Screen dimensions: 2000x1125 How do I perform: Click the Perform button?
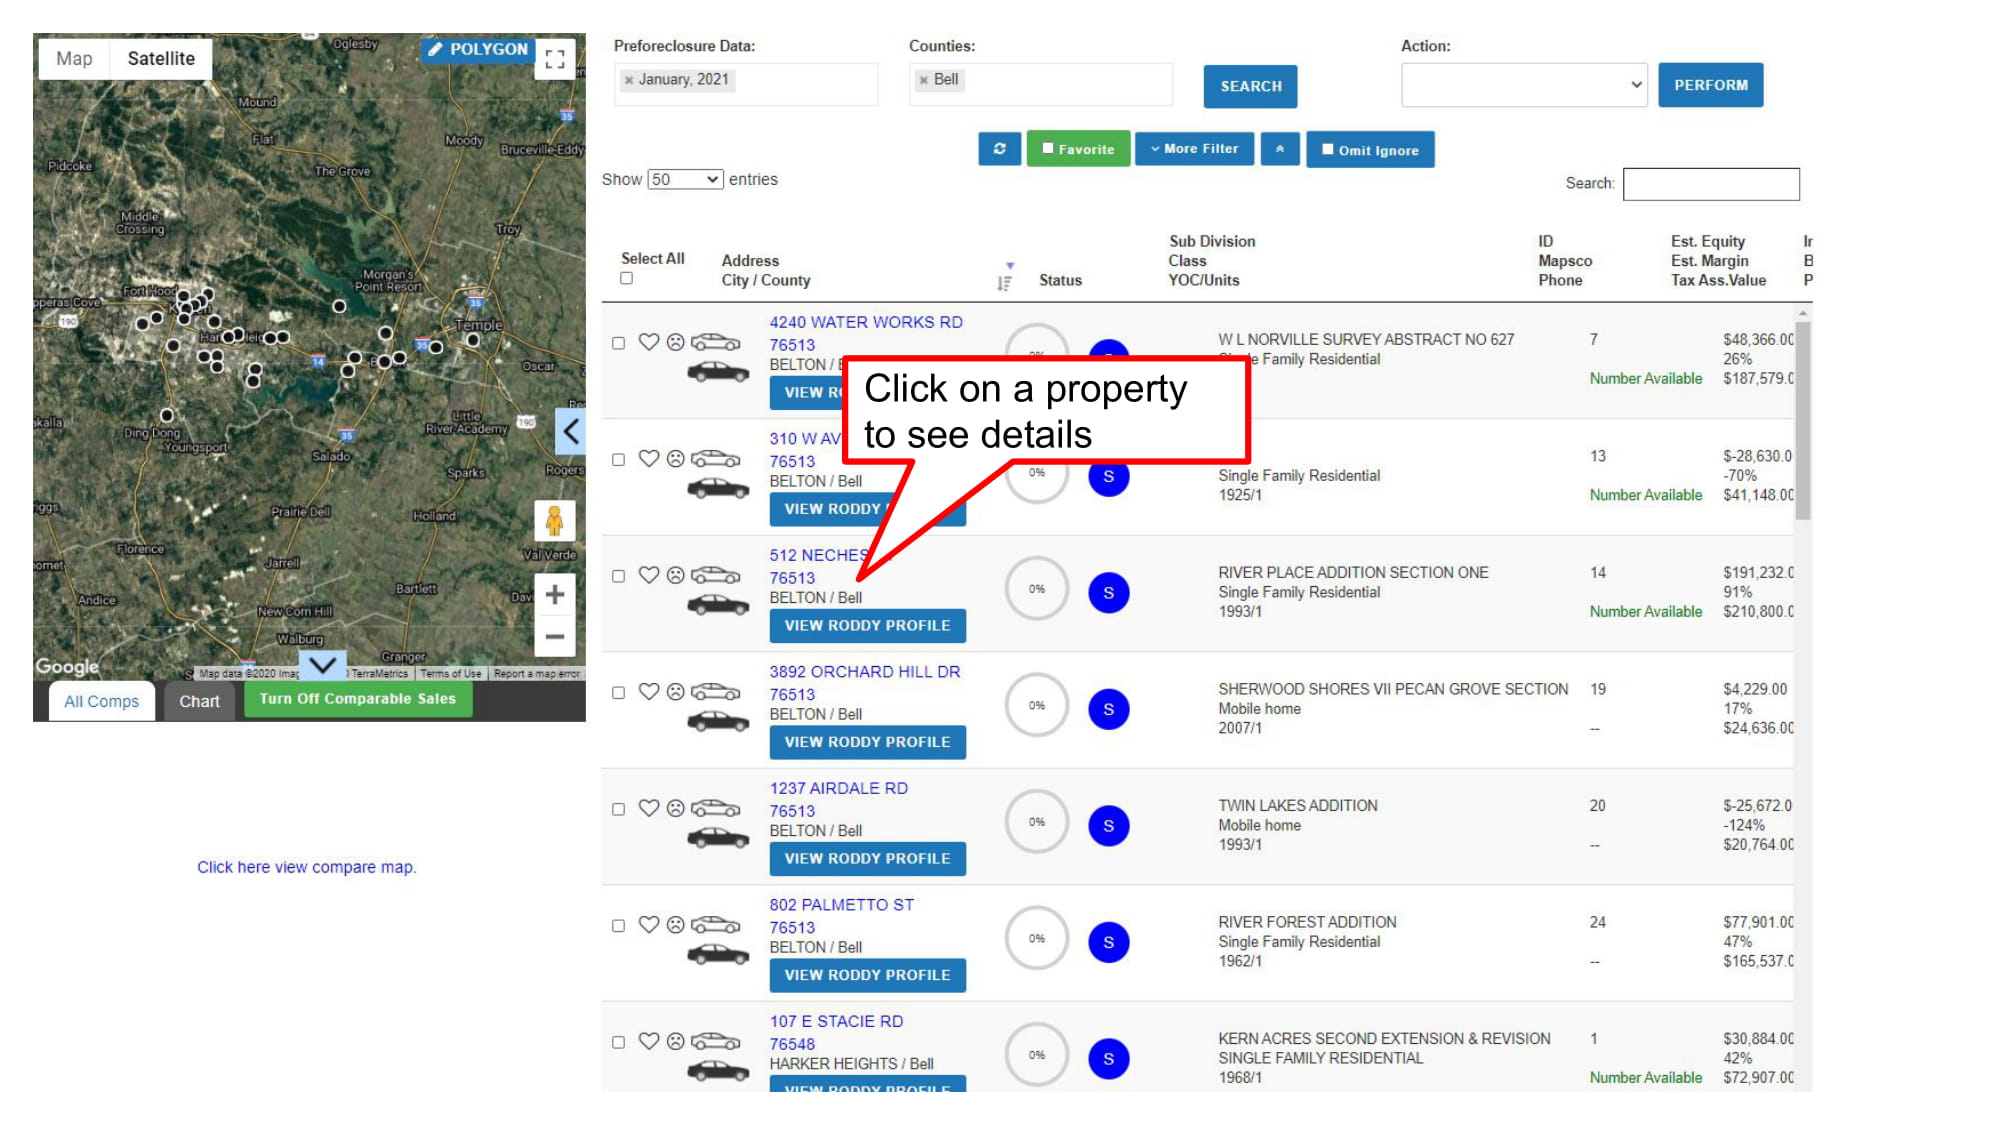(x=1710, y=85)
